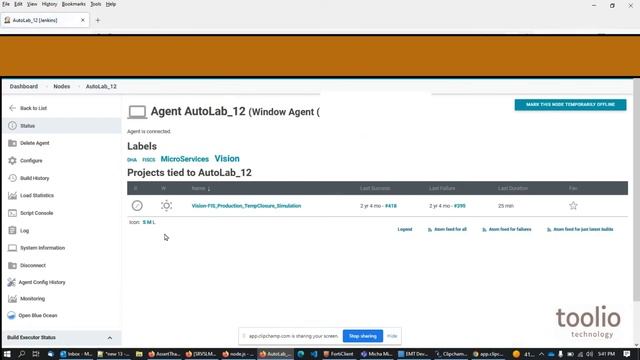This screenshot has width=640, height=360.
Task: Open Atom feed for failures
Action: pyautogui.click(x=507, y=229)
